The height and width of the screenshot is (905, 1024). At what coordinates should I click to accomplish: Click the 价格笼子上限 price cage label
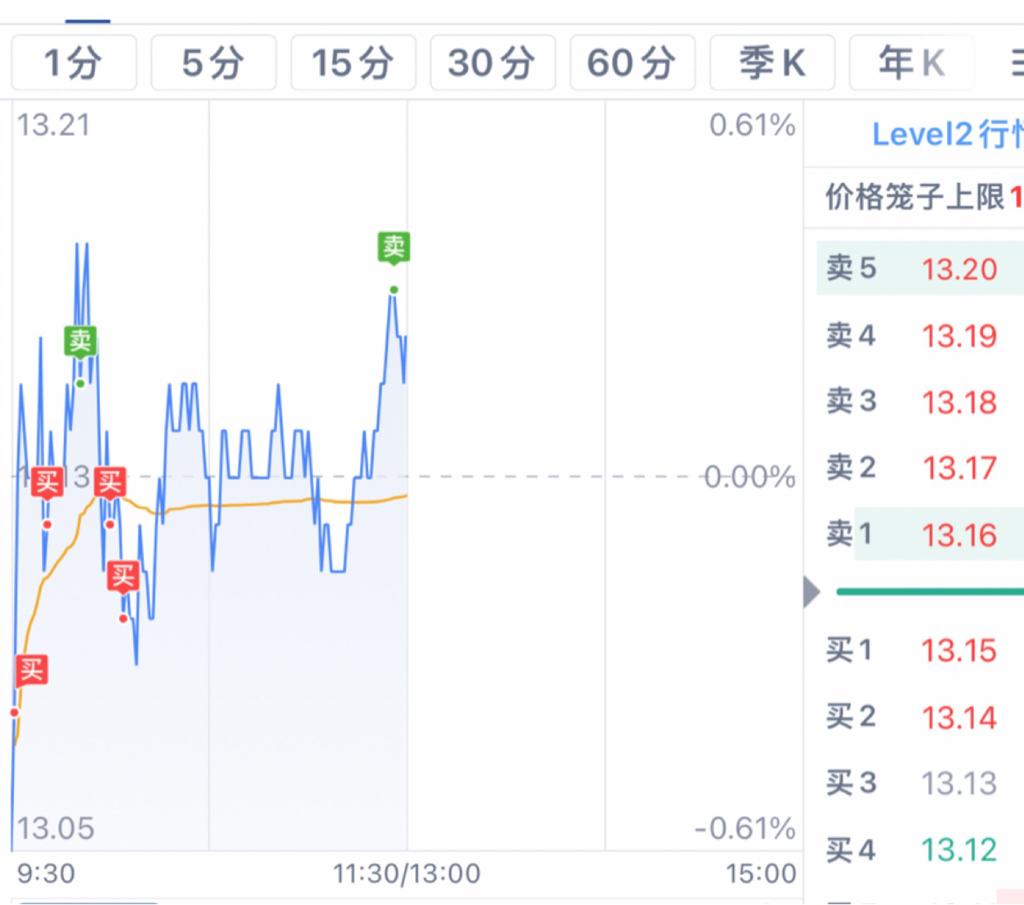[914, 197]
